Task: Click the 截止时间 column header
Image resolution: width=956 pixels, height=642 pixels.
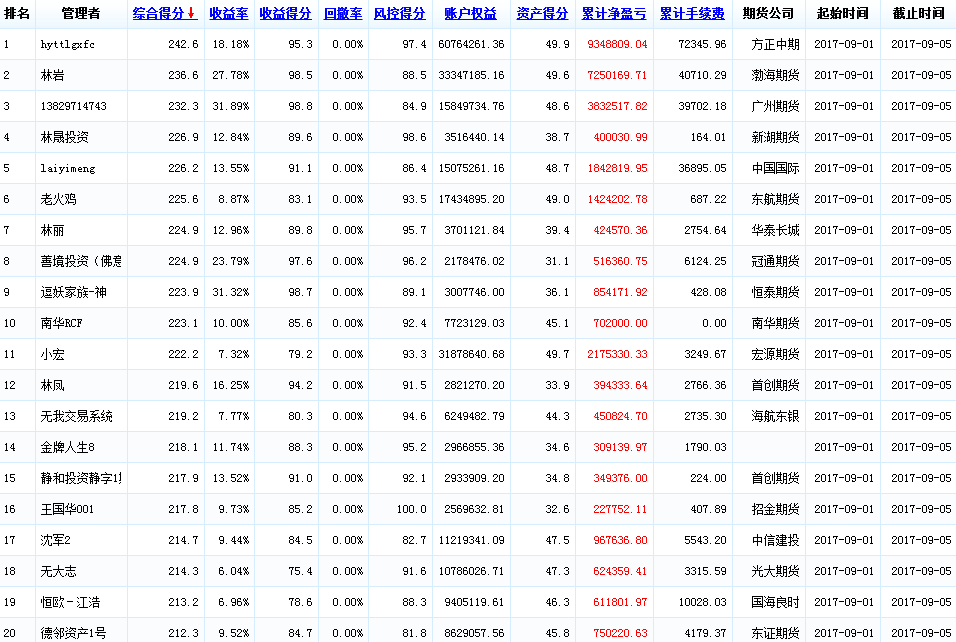Action: (x=918, y=13)
